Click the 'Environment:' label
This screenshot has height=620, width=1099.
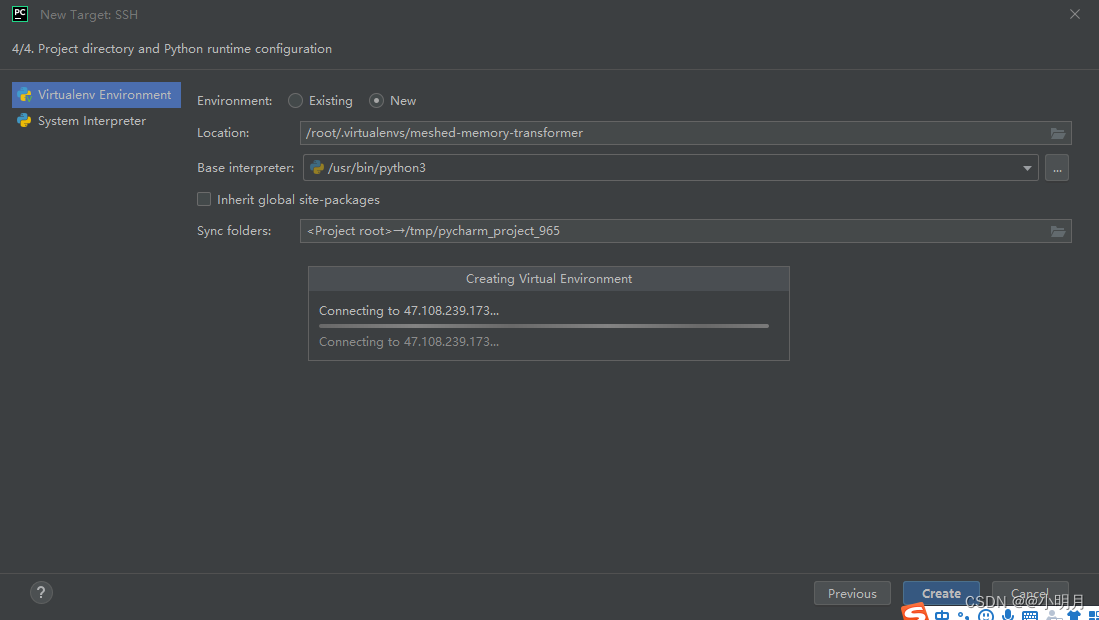point(235,101)
